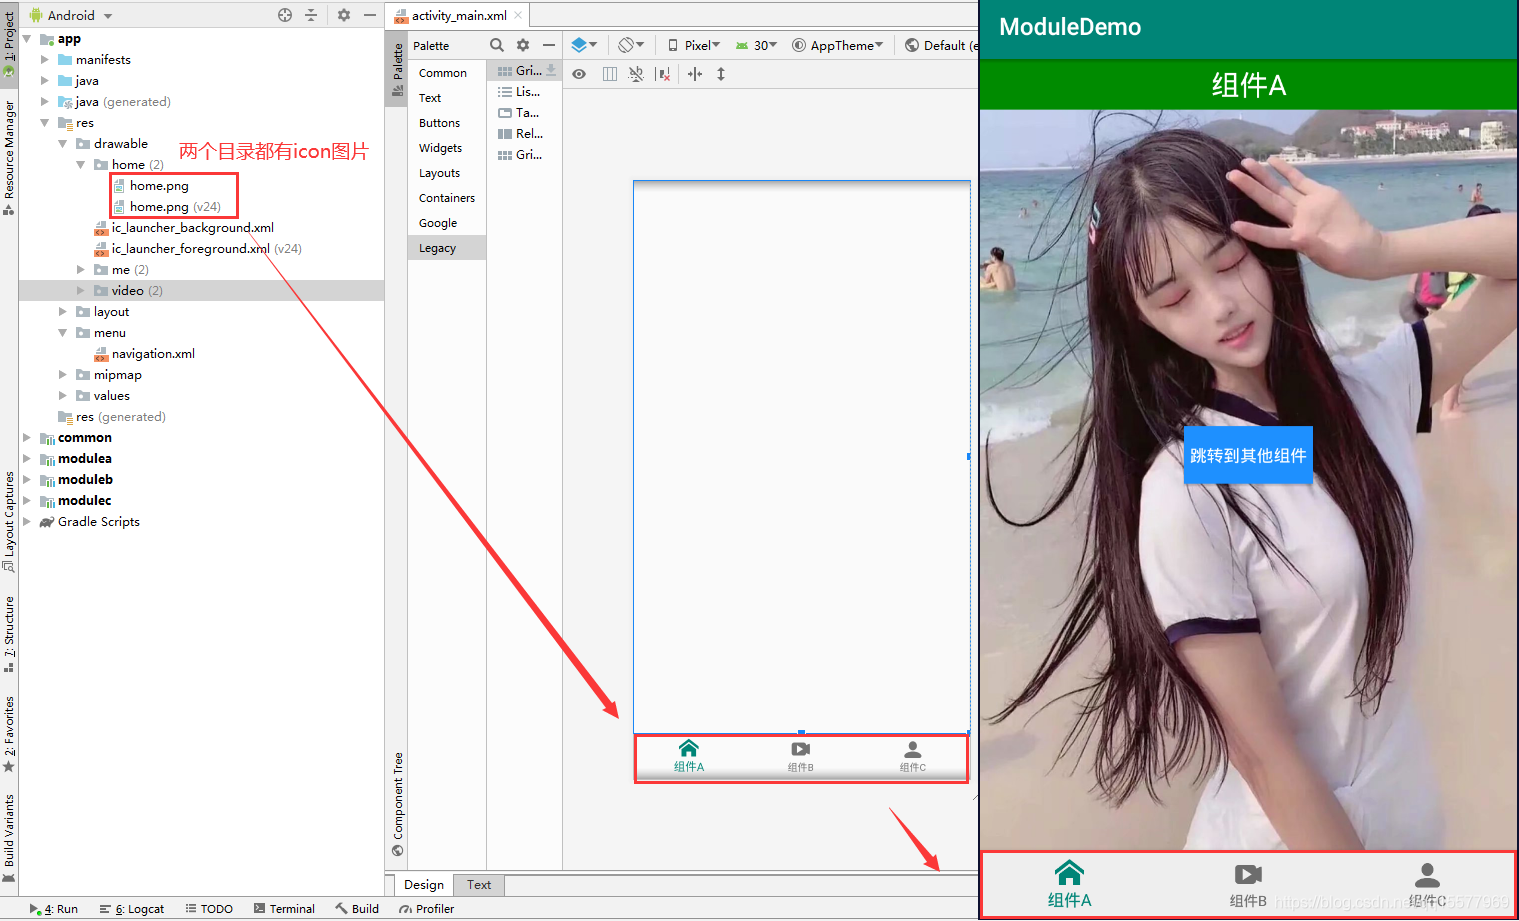Clear all constraints using the red-x icon
This screenshot has height=921, width=1519.
[x=664, y=73]
